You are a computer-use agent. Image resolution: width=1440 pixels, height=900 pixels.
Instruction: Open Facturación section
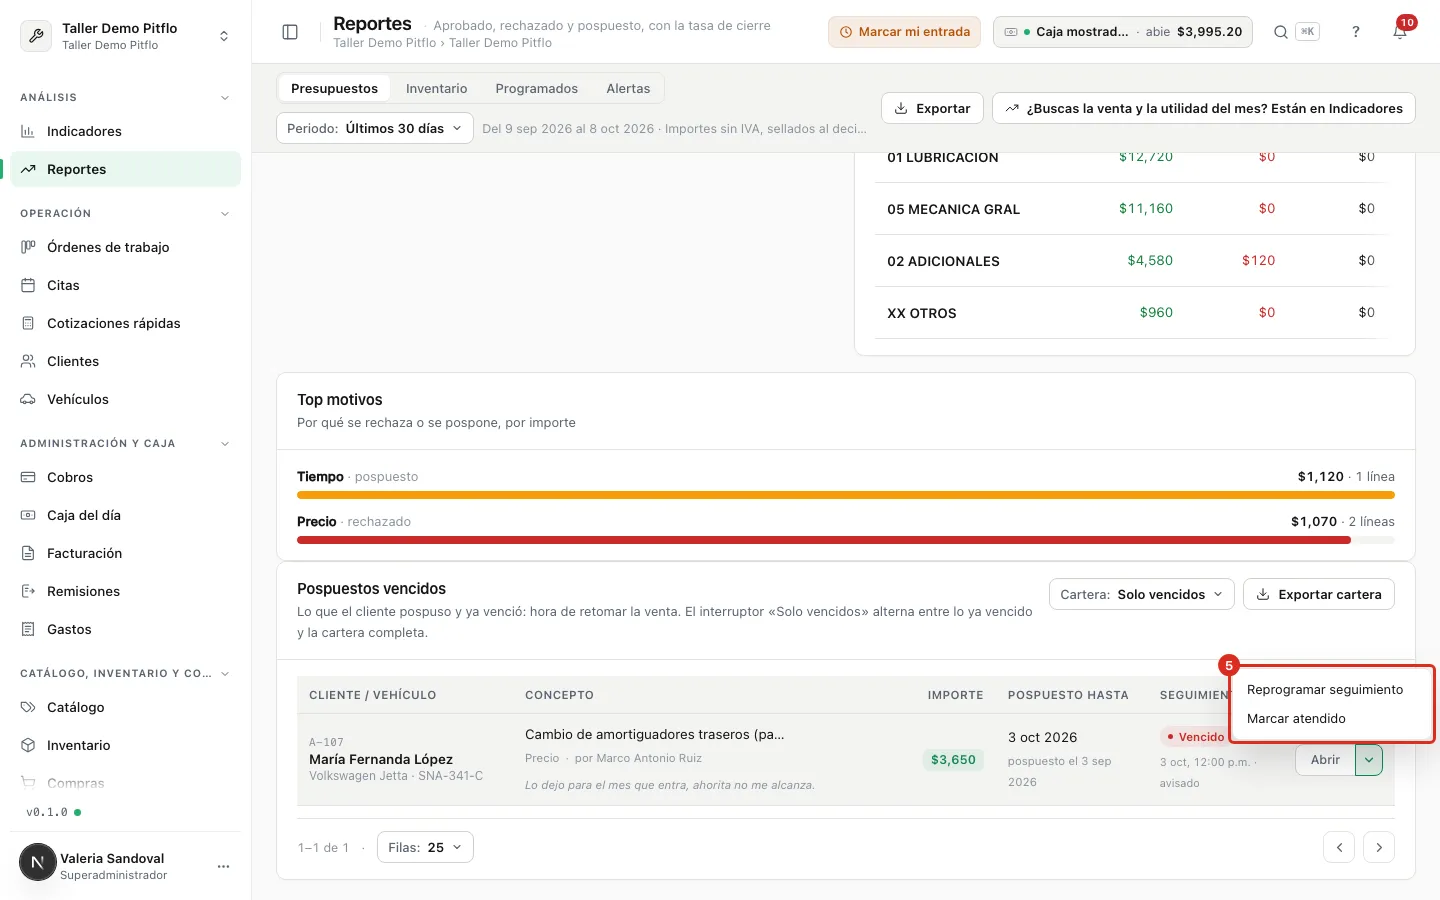tap(126, 553)
